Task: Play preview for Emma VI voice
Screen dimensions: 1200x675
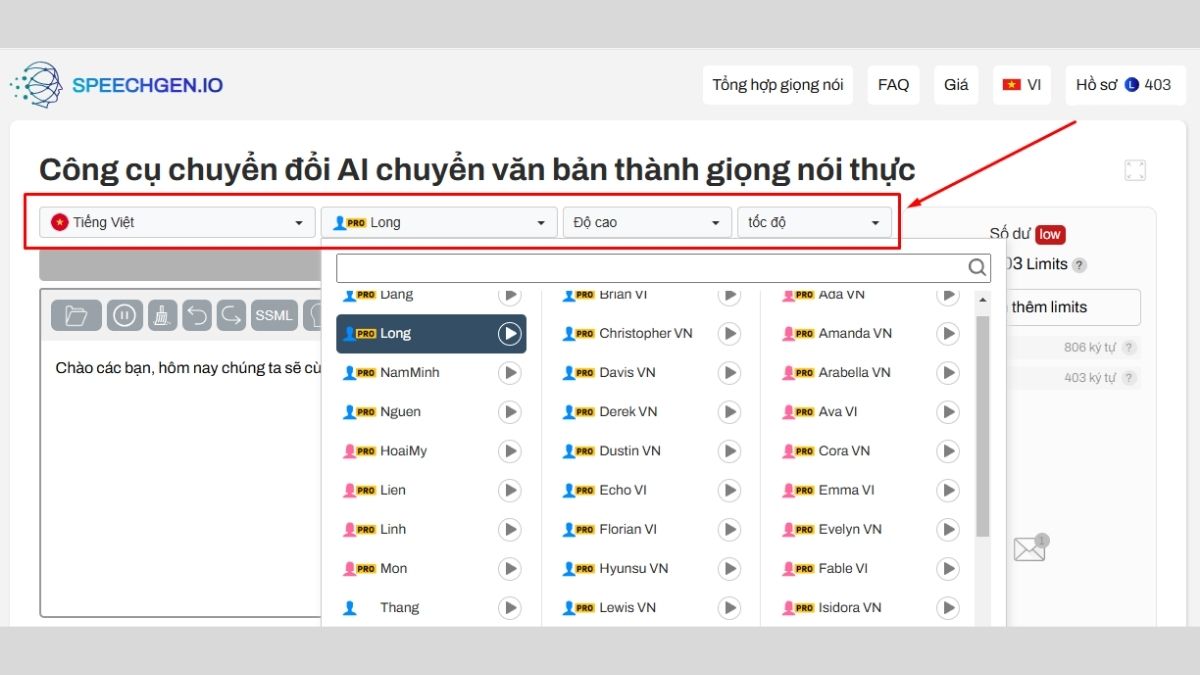Action: click(948, 490)
